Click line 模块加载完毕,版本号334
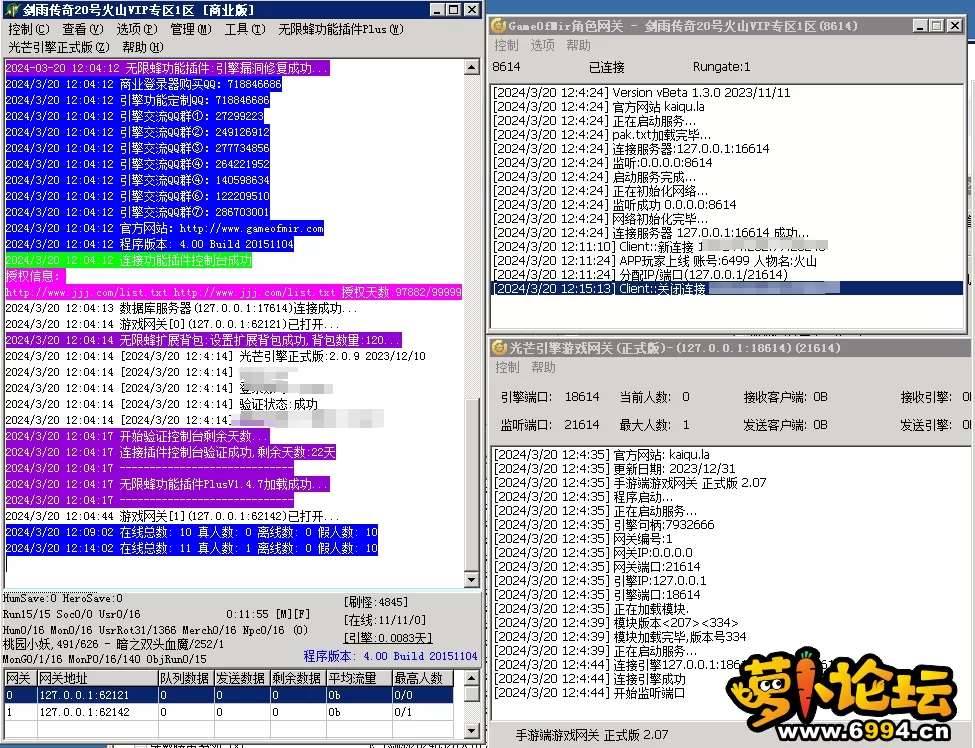The width and height of the screenshot is (975, 748). pyautogui.click(x=620, y=637)
